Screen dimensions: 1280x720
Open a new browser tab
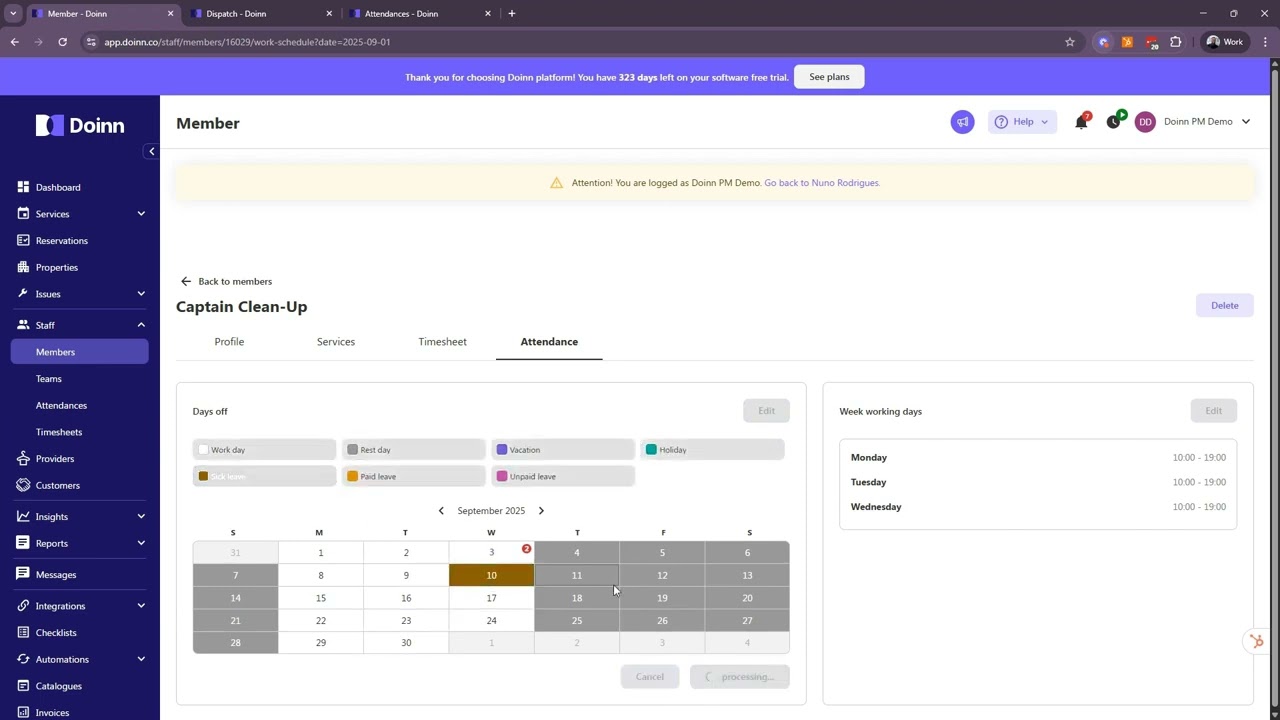point(512,14)
